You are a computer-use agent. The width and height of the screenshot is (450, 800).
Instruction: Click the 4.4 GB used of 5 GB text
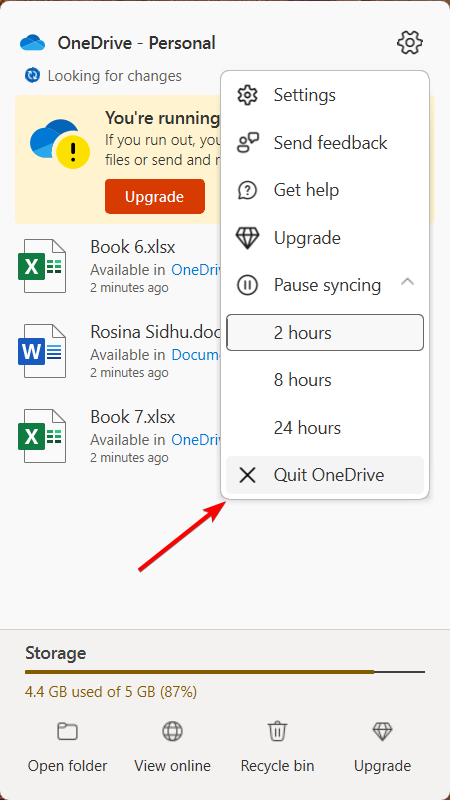click(x=111, y=692)
